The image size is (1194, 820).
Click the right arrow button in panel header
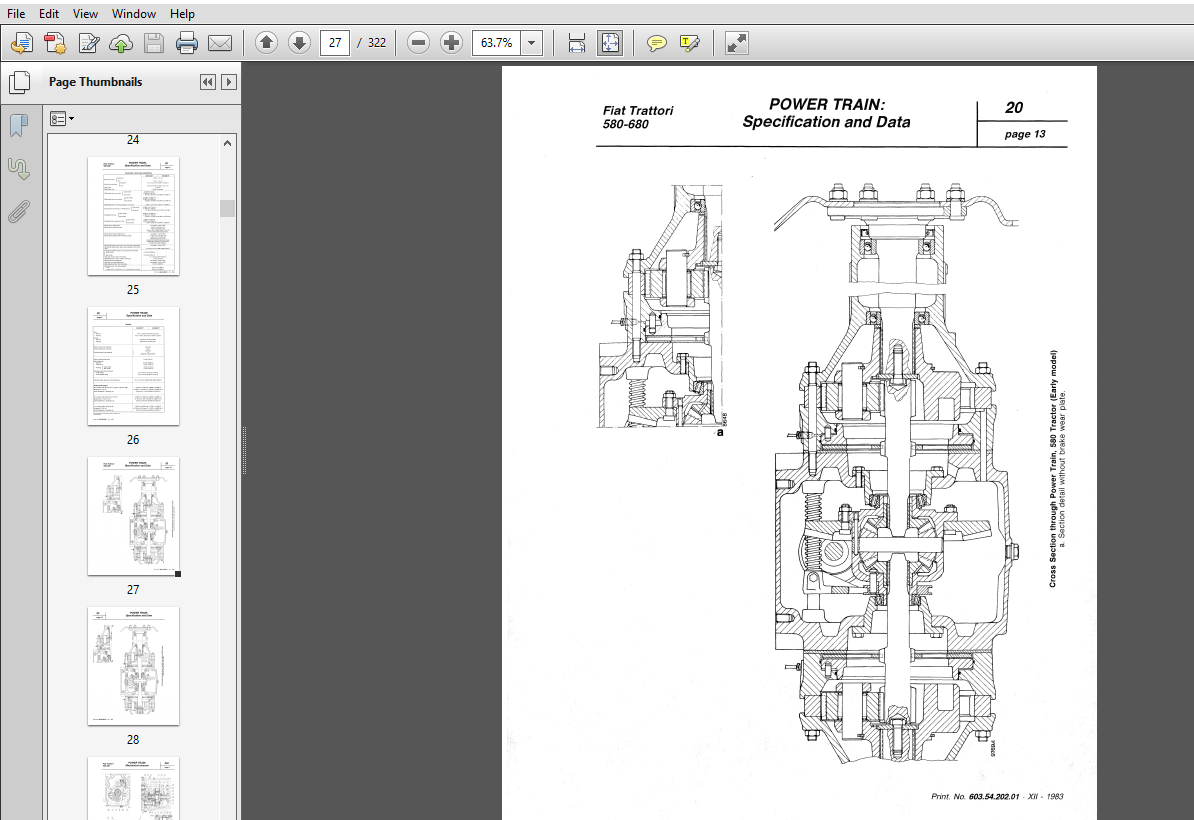coord(228,82)
